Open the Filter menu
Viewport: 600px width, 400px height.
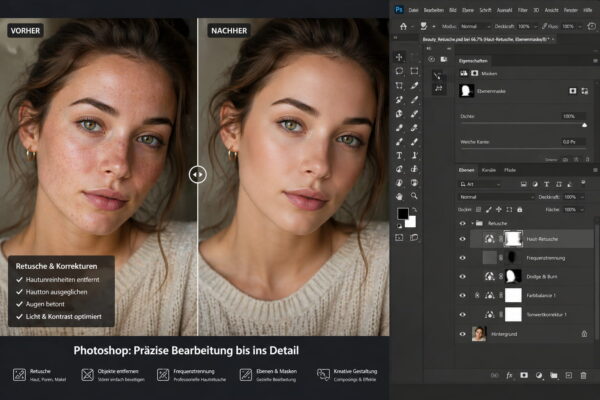[523, 10]
